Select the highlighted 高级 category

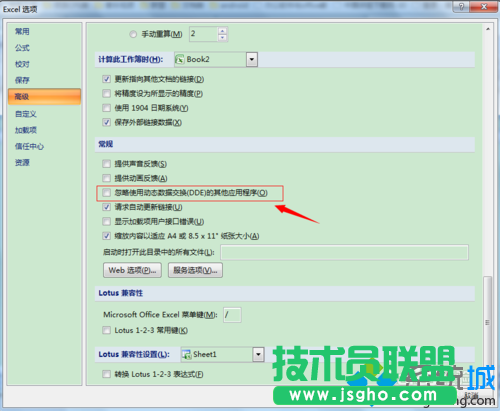[44, 97]
